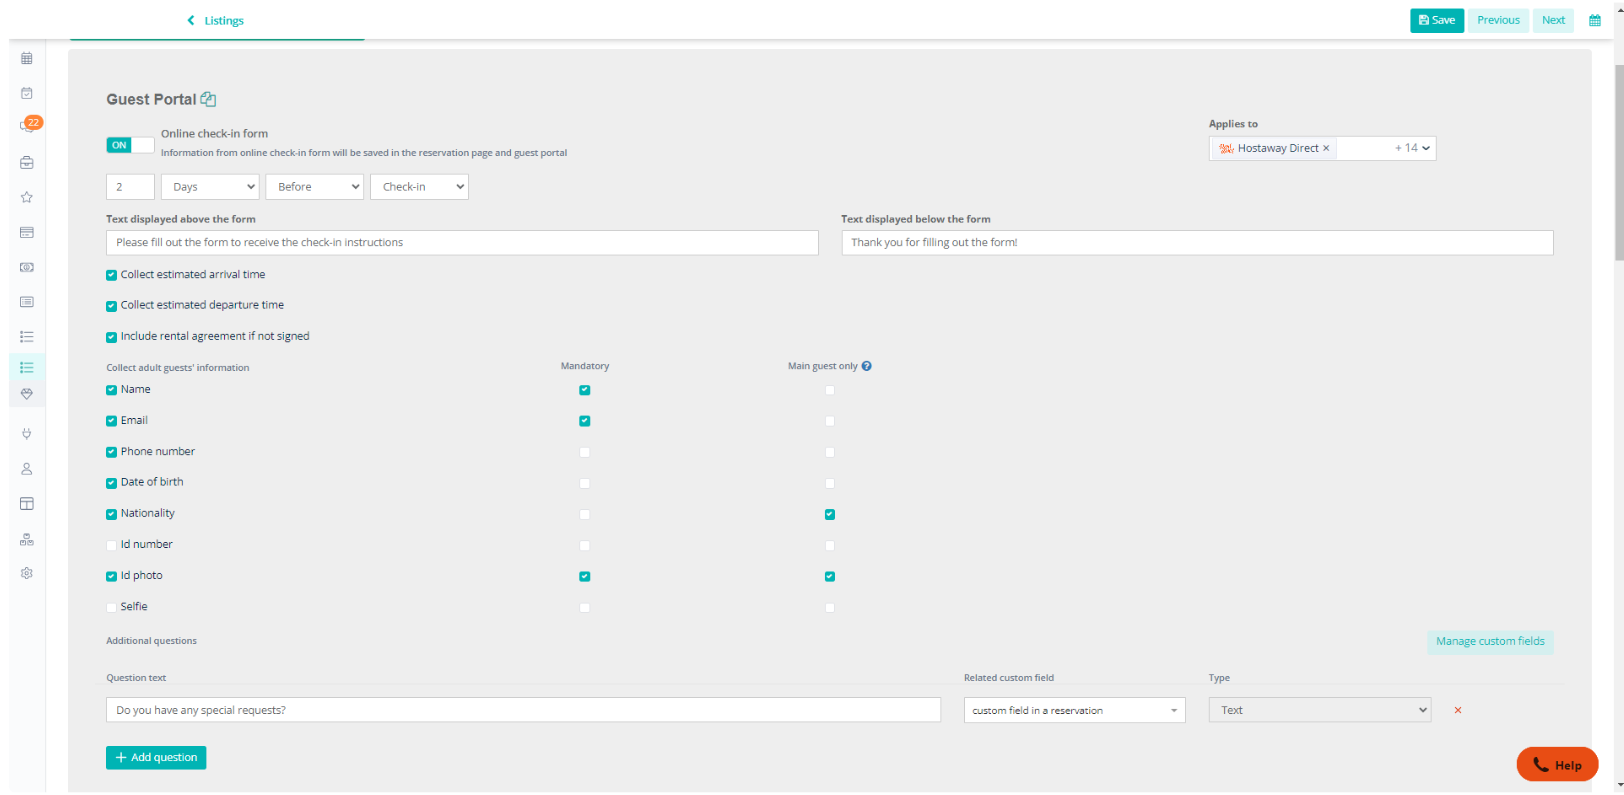
Task: Open the star reviews icon in the sidebar
Action: point(27,197)
